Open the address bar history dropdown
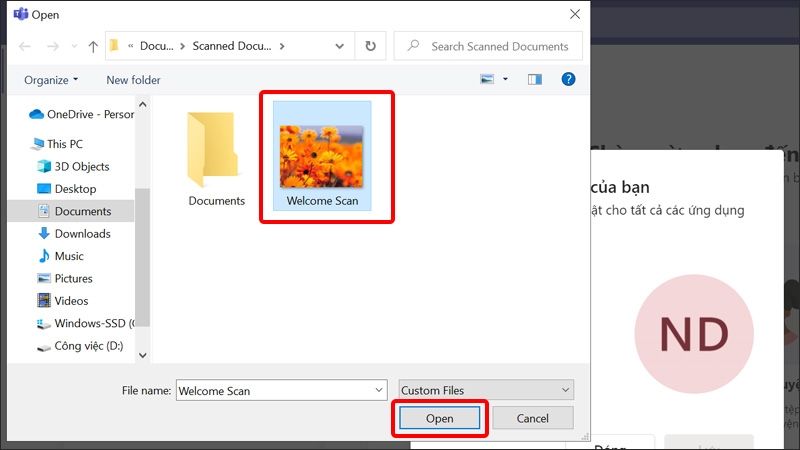This screenshot has width=800, height=450. [x=339, y=46]
